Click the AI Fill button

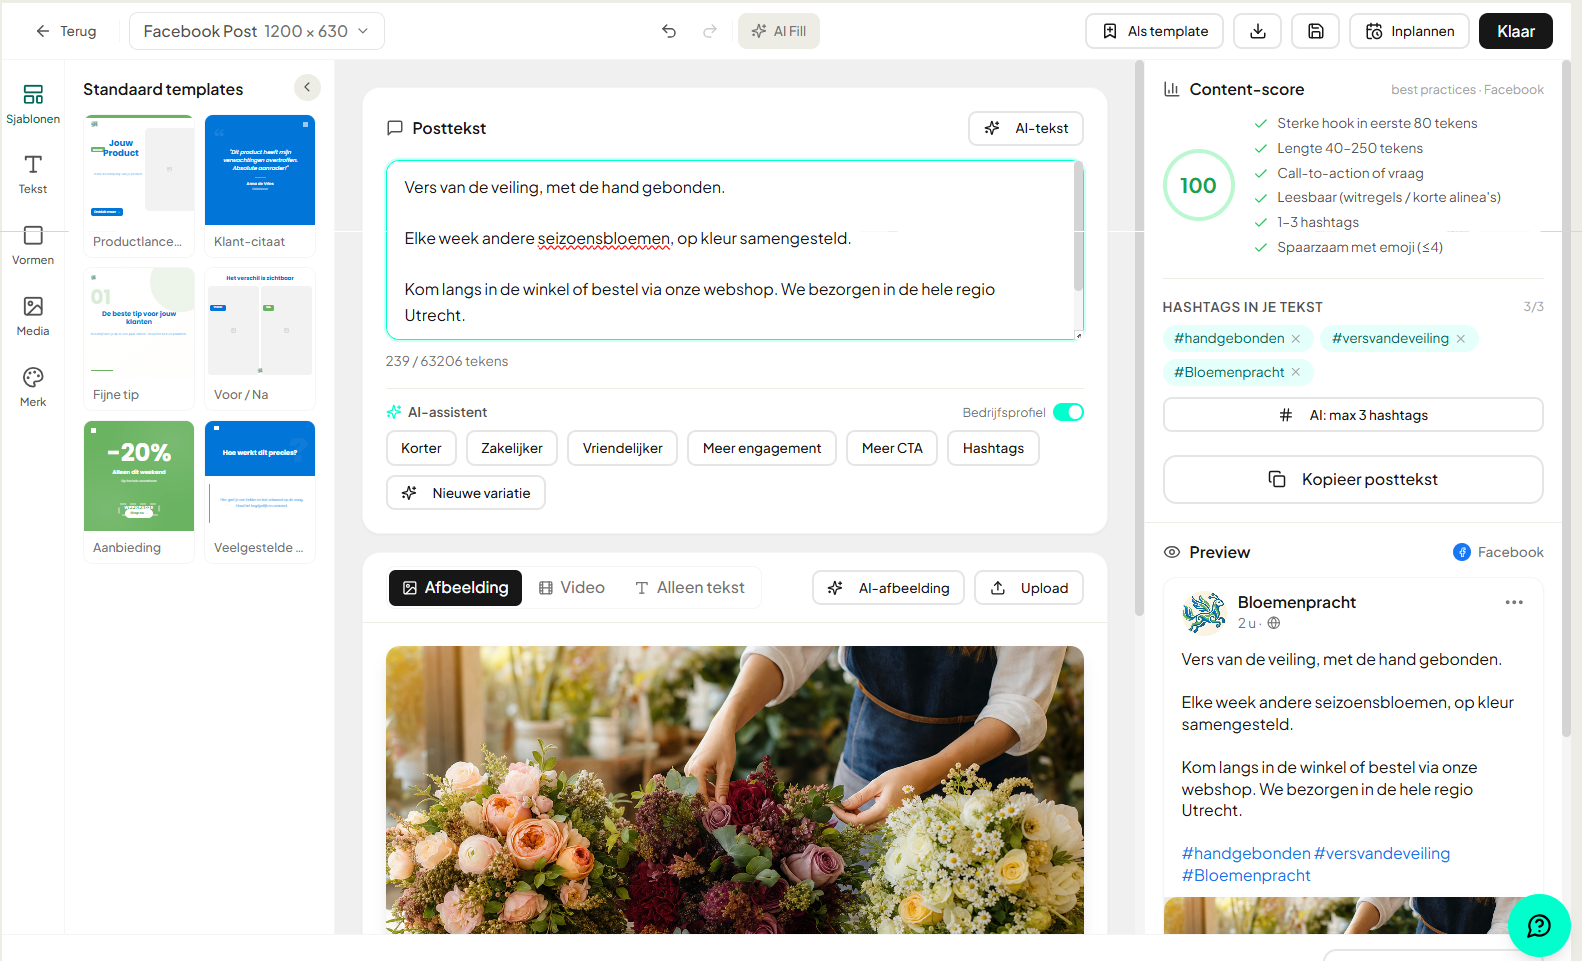point(779,31)
